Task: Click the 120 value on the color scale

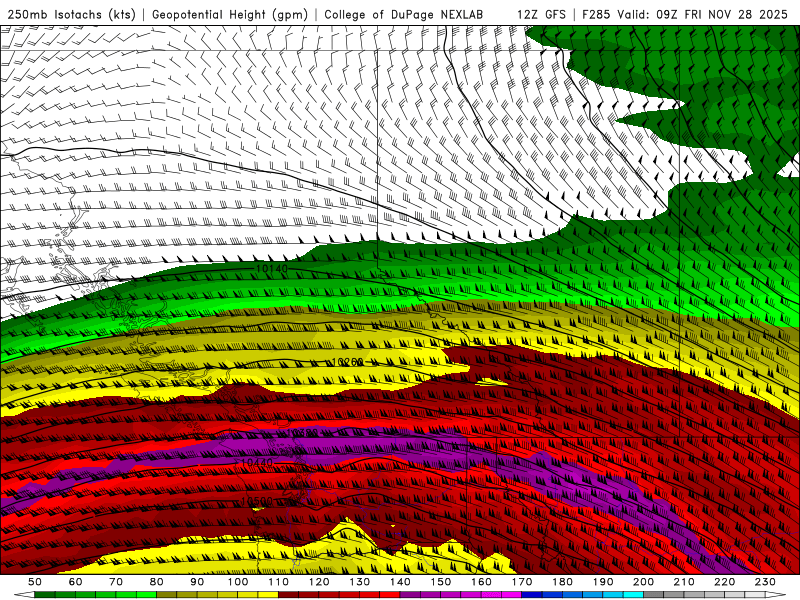Action: pyautogui.click(x=319, y=582)
